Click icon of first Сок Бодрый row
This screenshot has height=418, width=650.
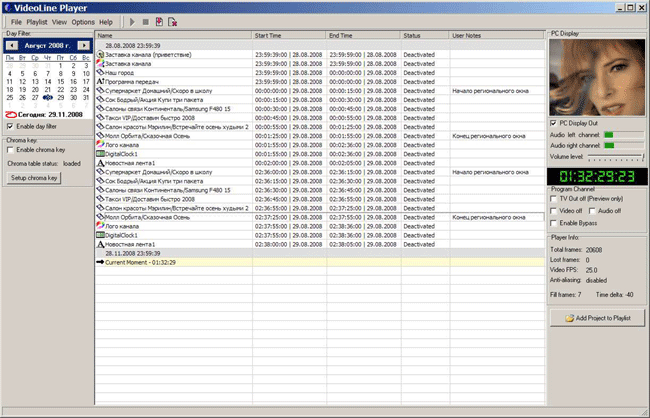[x=100, y=100]
